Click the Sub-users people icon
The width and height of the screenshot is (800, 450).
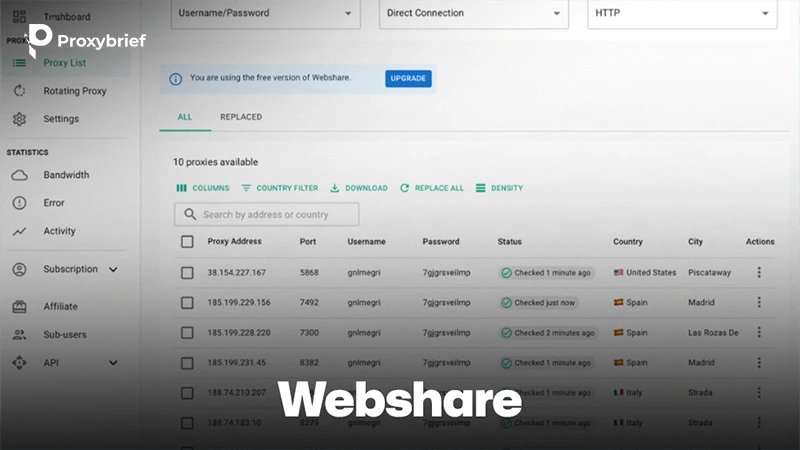(x=19, y=335)
